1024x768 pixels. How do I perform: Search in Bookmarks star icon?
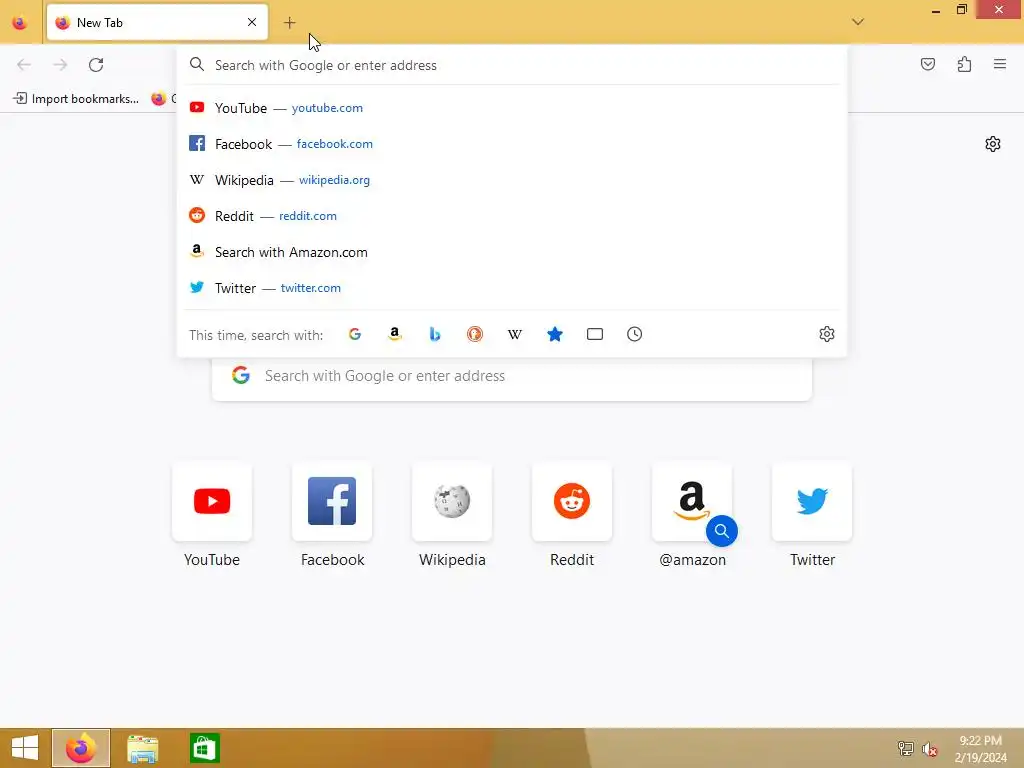coord(554,334)
